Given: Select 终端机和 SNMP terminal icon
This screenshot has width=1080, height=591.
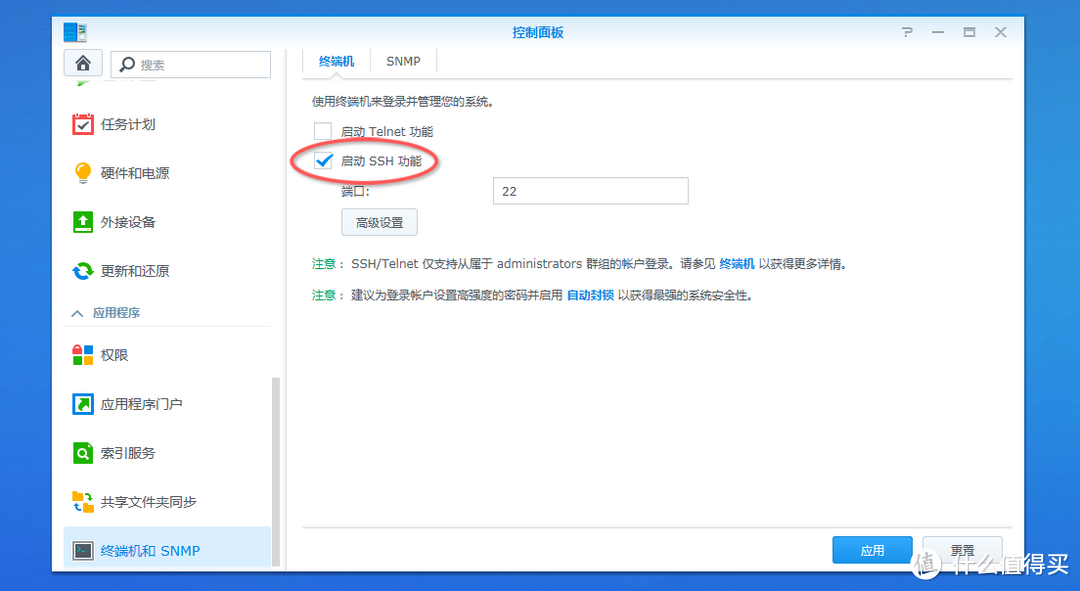Looking at the screenshot, I should (83, 550).
